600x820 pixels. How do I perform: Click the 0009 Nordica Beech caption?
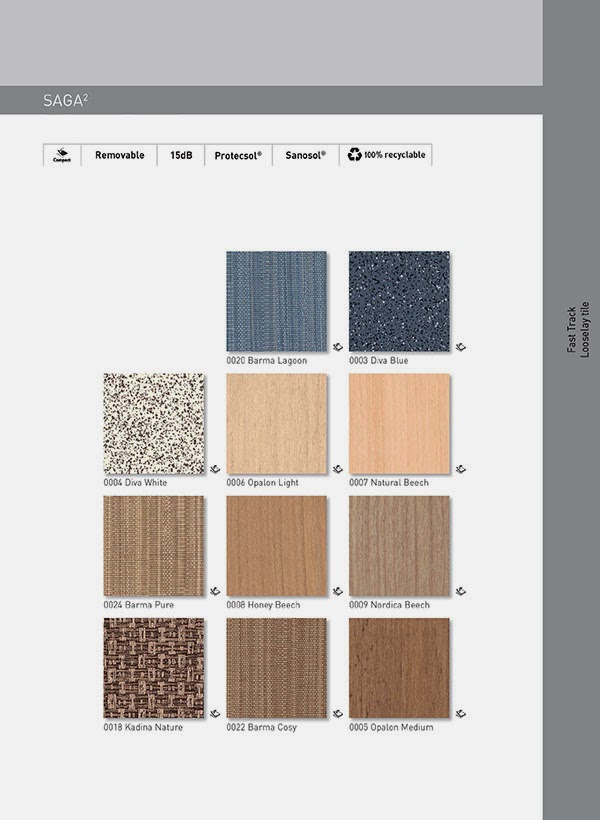(x=390, y=605)
